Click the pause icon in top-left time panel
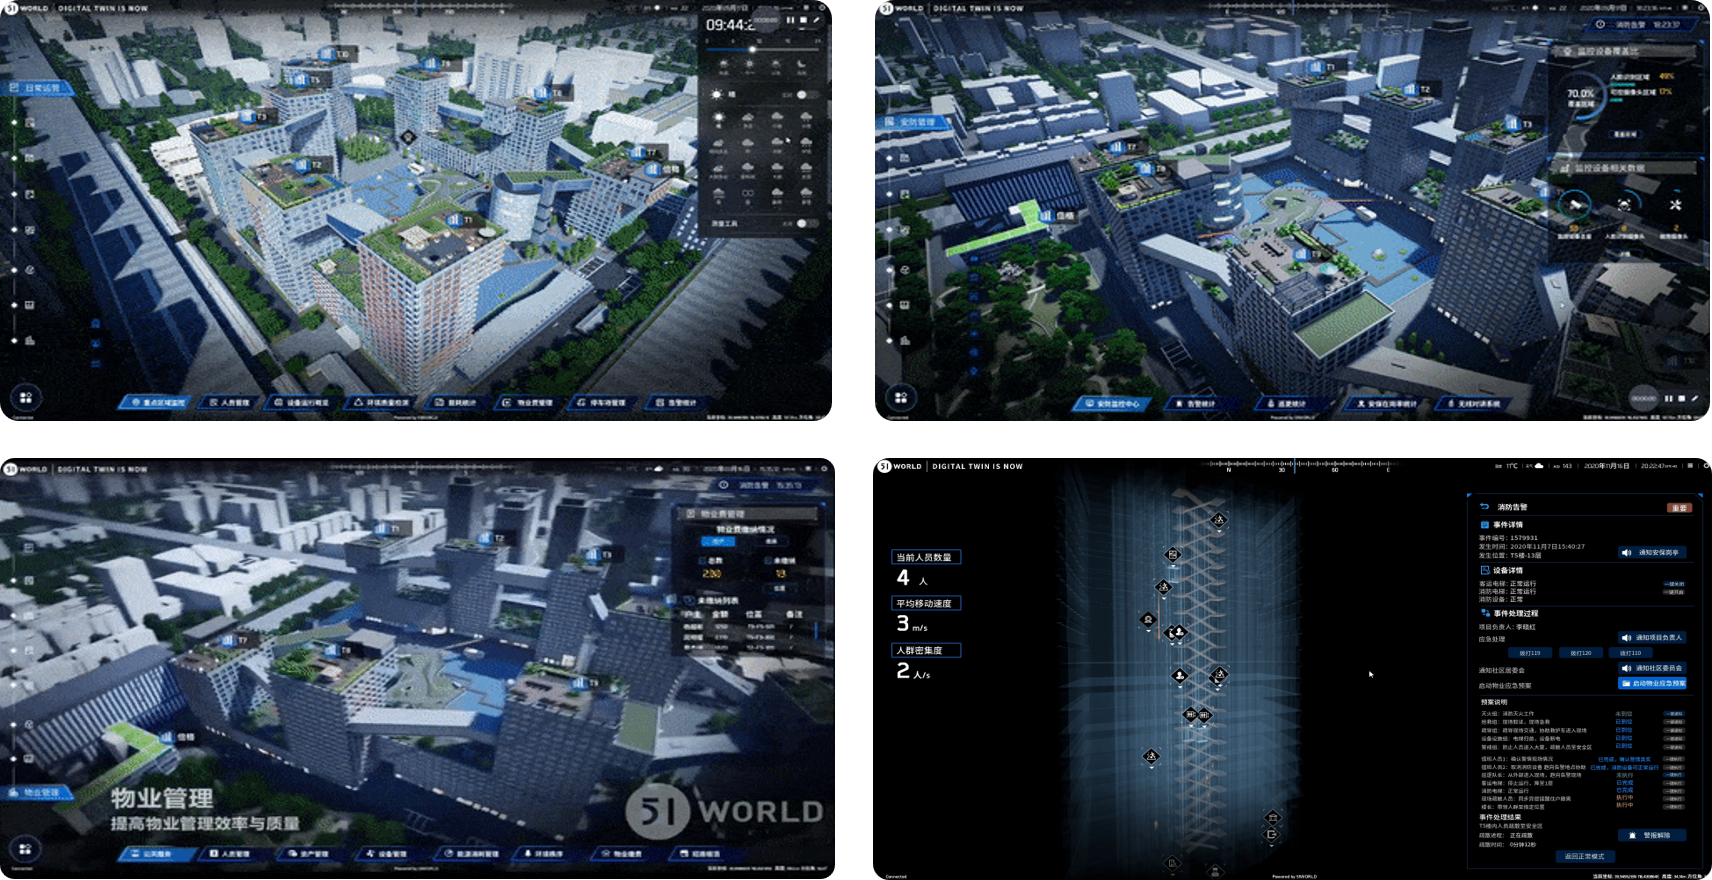Screen dimensions: 1712x880 790,20
